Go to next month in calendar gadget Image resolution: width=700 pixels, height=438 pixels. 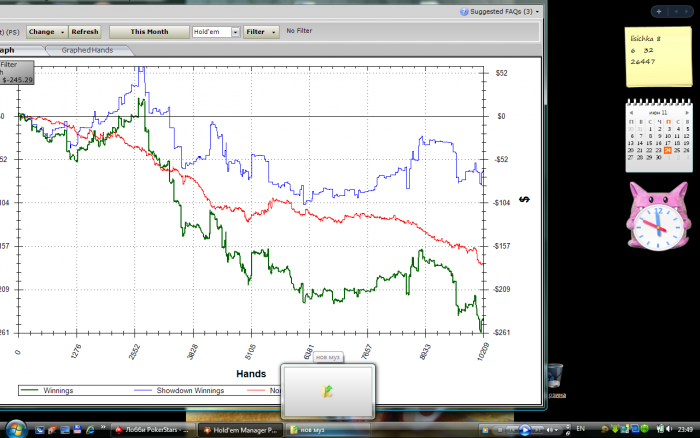coord(687,113)
